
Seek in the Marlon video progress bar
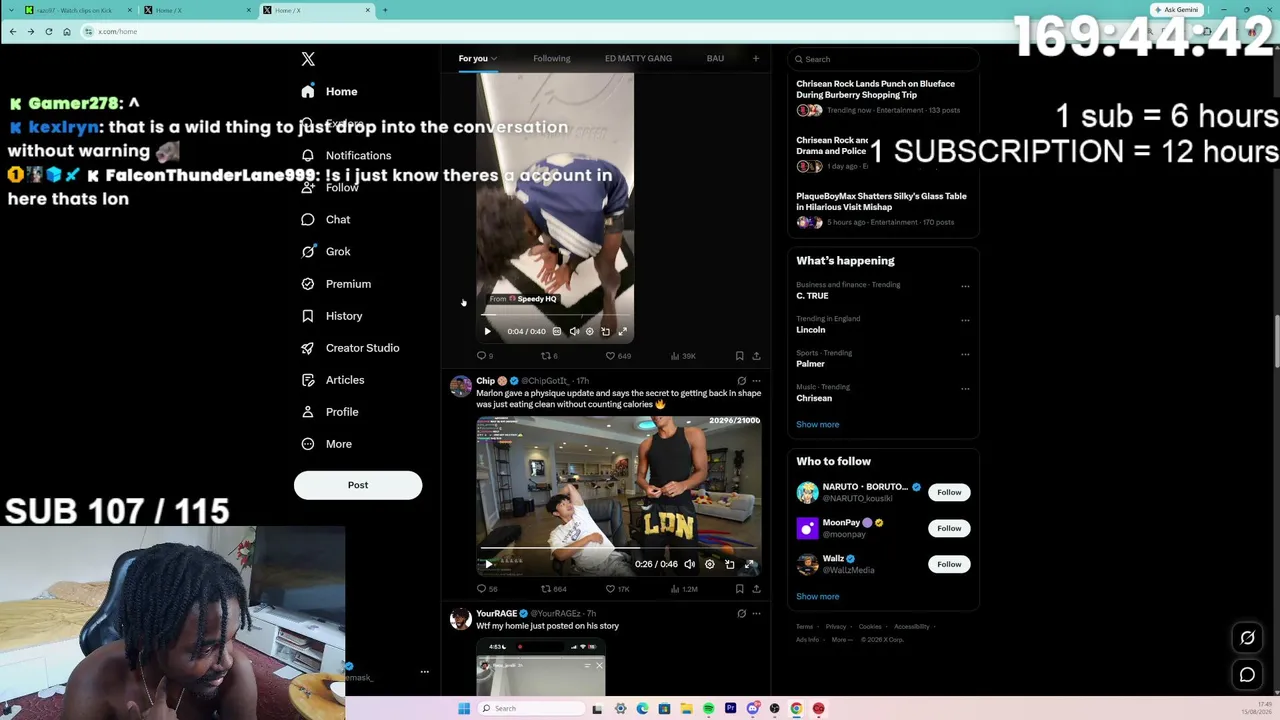[618, 548]
